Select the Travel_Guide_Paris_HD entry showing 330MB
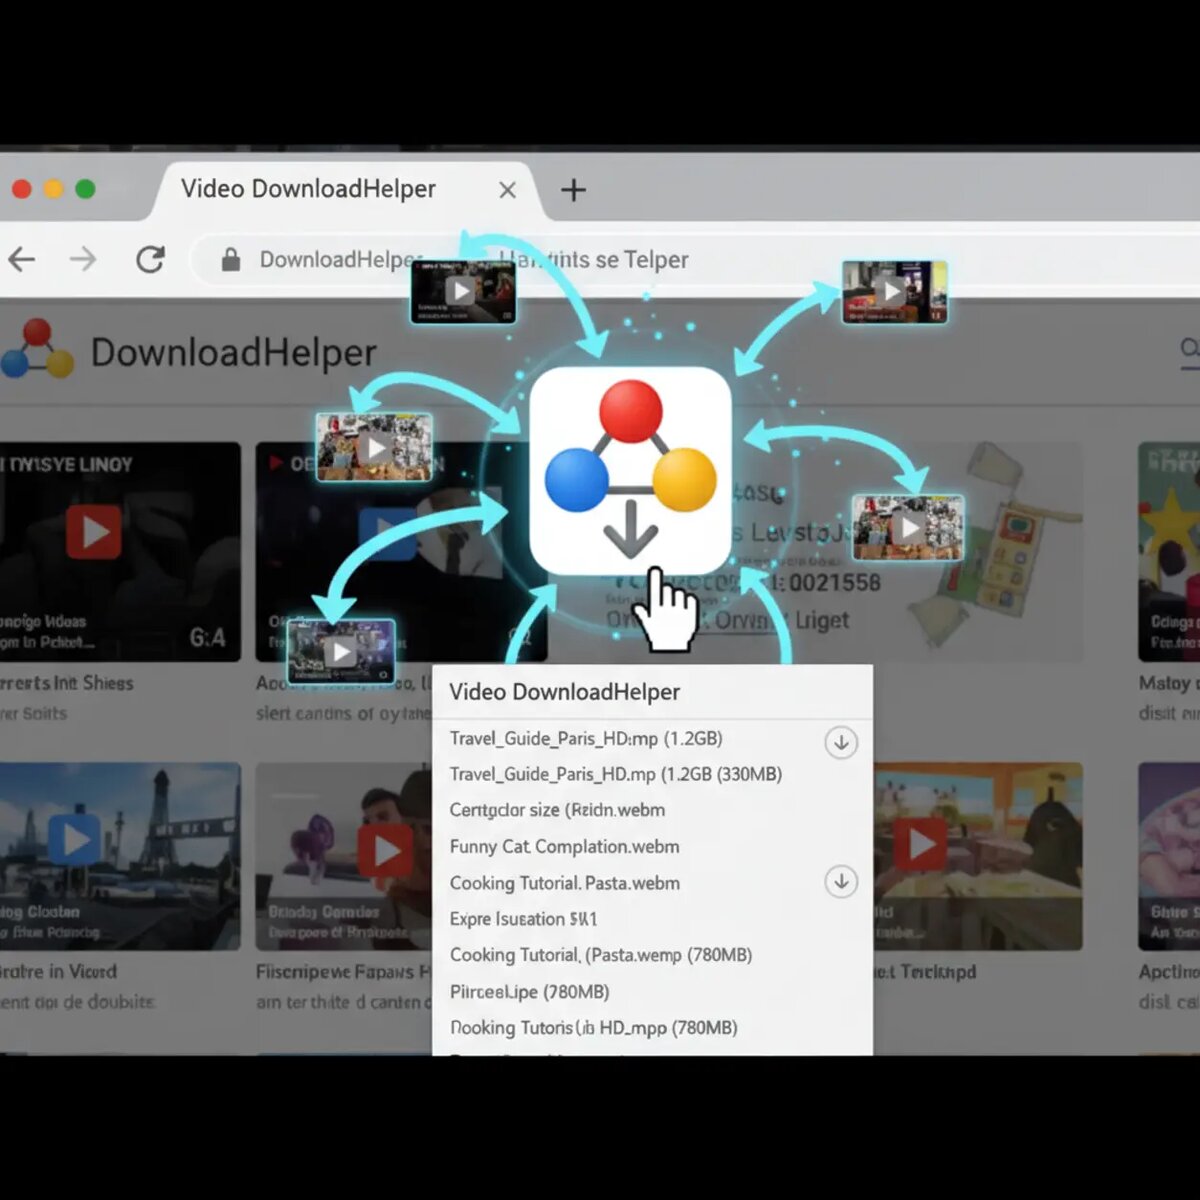 click(x=616, y=774)
